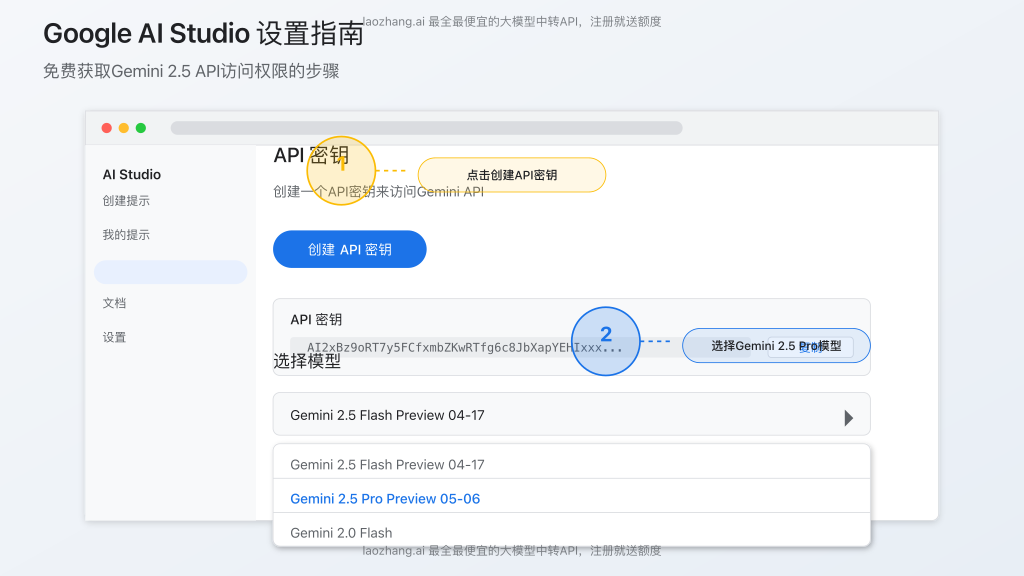This screenshot has width=1024, height=576.
Task: Click the red close window dot
Action: (106, 128)
